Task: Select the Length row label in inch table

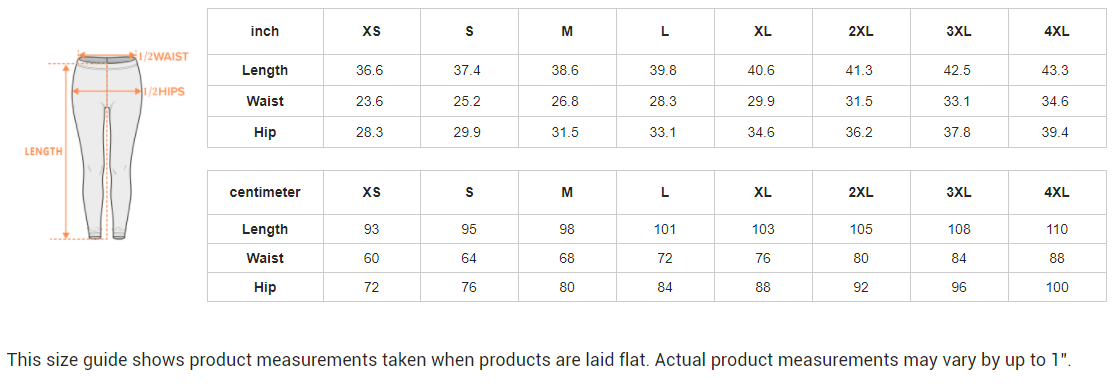Action: 265,70
